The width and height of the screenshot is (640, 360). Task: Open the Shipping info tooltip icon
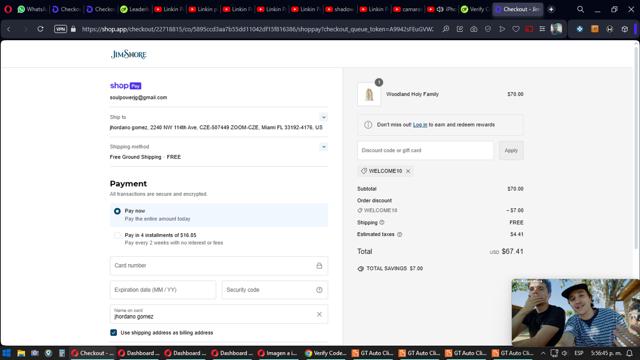pyautogui.click(x=382, y=222)
